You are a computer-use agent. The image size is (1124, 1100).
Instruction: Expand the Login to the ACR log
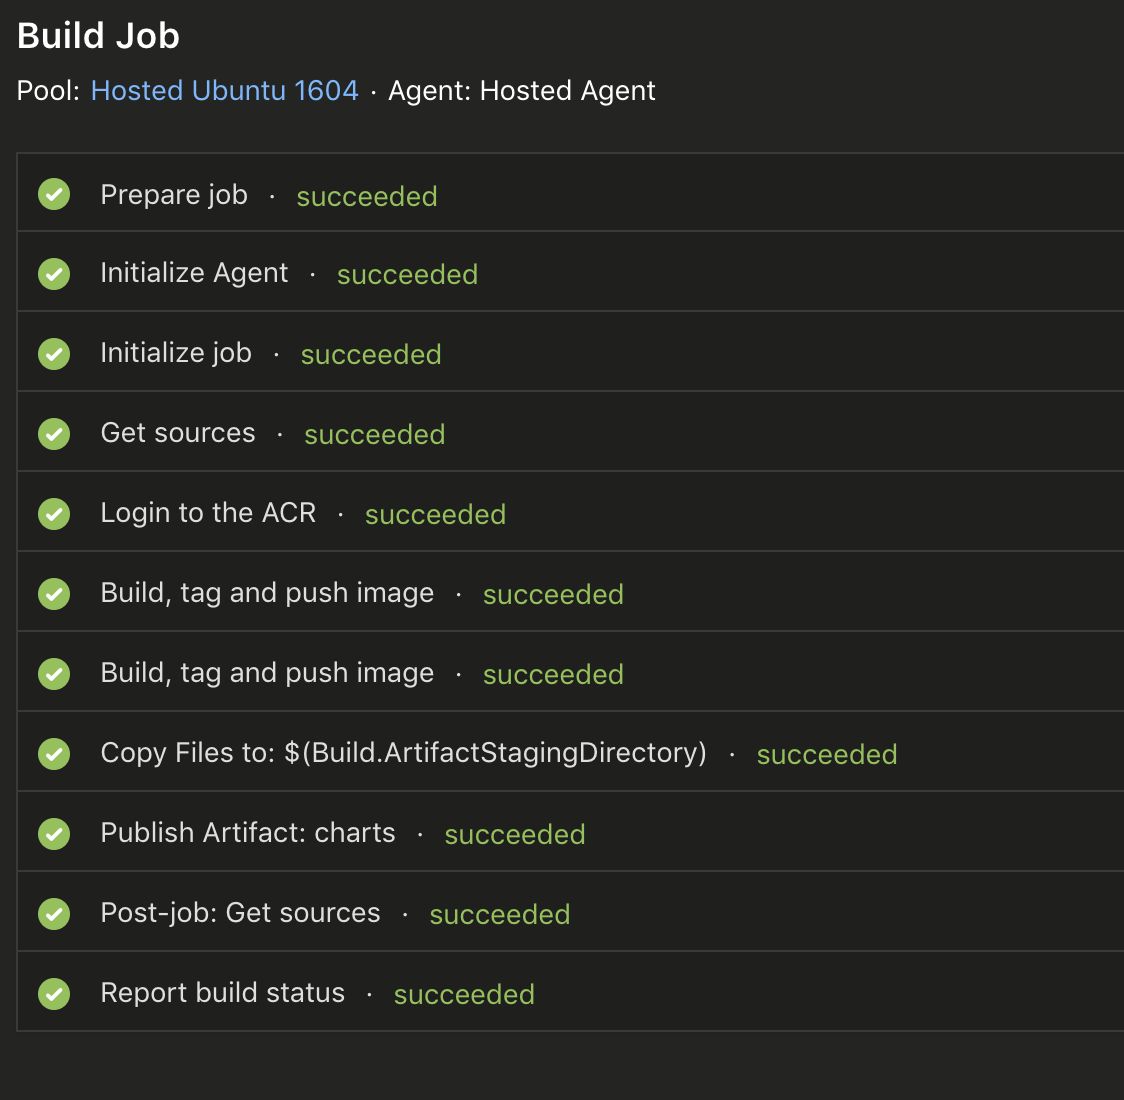coord(208,512)
